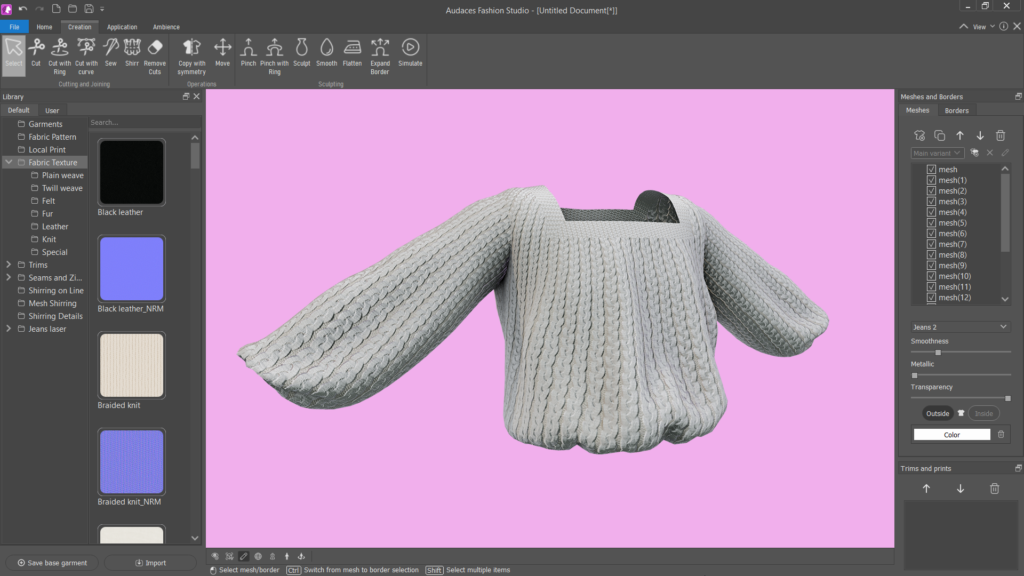Click the save disk icon
The height and width of the screenshot is (576, 1024).
pos(89,9)
